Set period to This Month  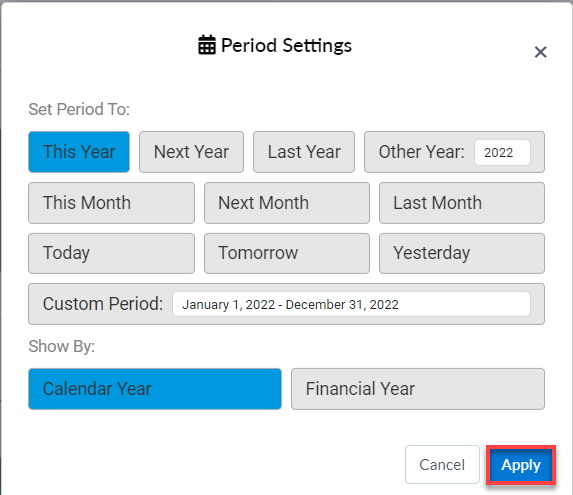(x=111, y=203)
